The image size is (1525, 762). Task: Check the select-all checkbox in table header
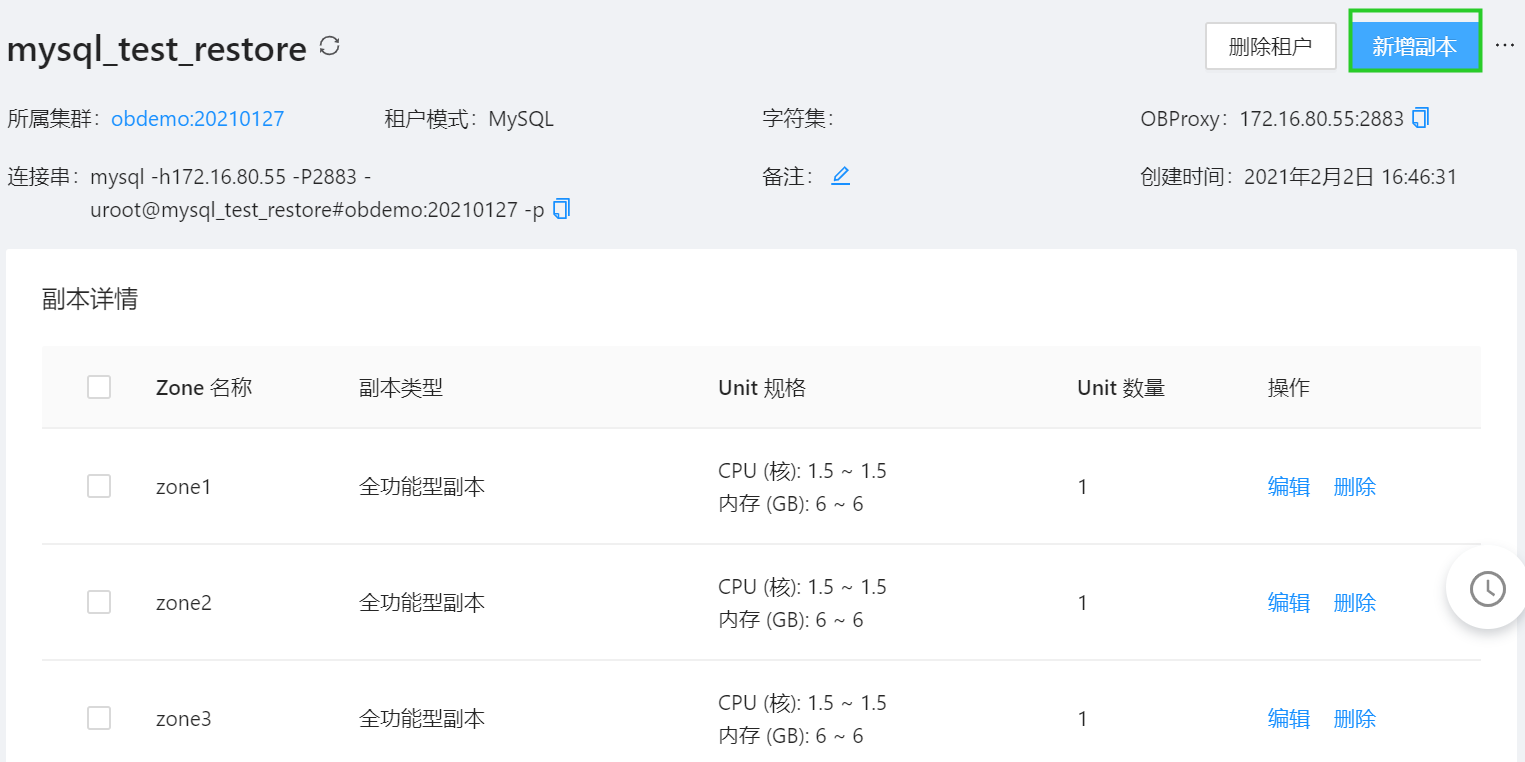pyautogui.click(x=98, y=386)
